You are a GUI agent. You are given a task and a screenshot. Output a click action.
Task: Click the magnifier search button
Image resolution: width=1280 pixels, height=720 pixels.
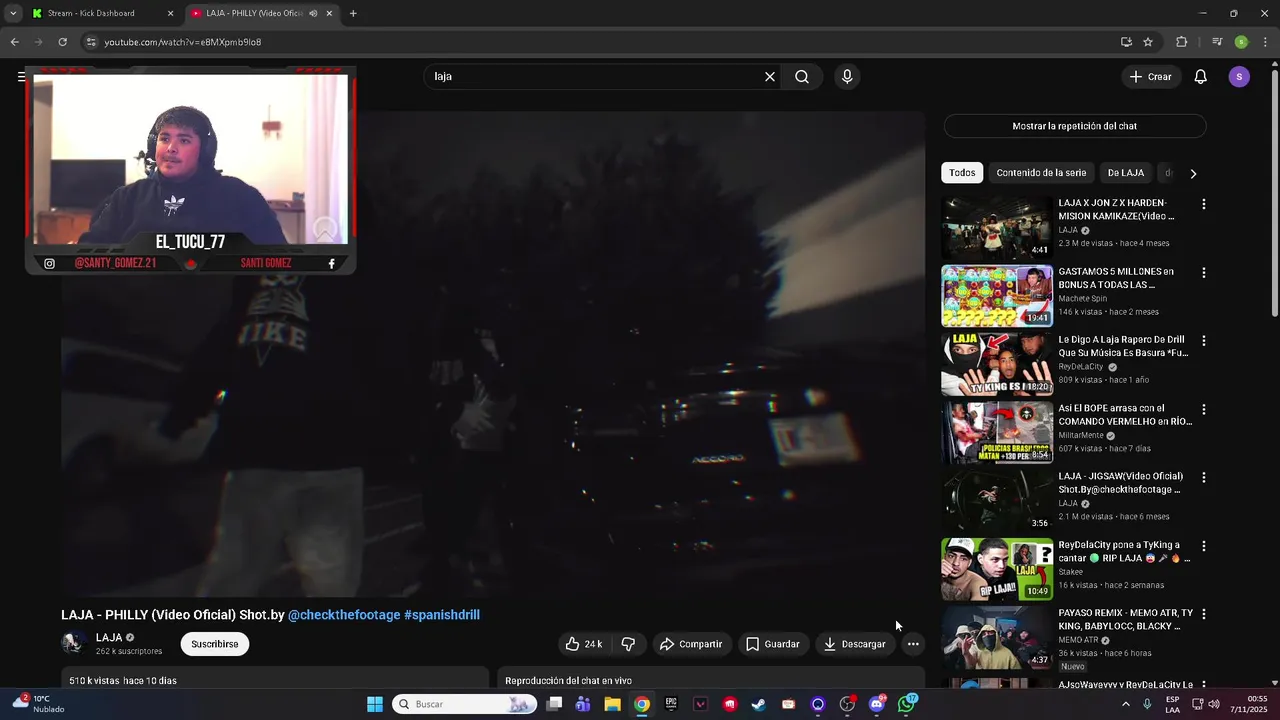pos(802,77)
